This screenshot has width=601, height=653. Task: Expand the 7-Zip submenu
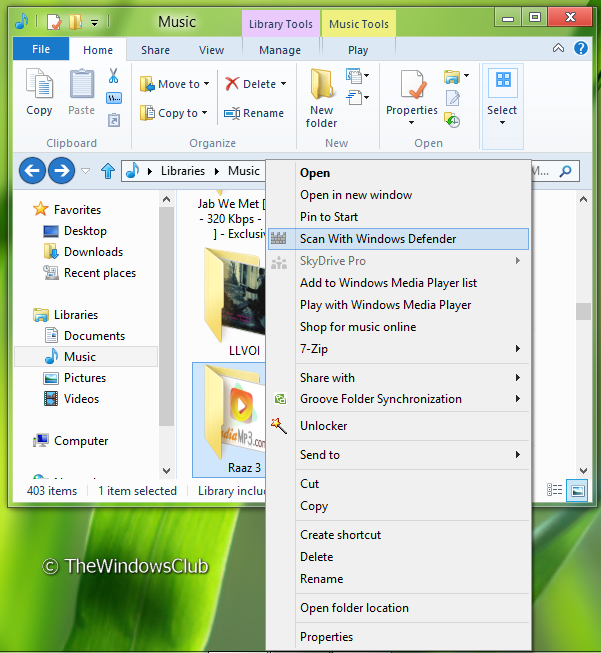(399, 349)
